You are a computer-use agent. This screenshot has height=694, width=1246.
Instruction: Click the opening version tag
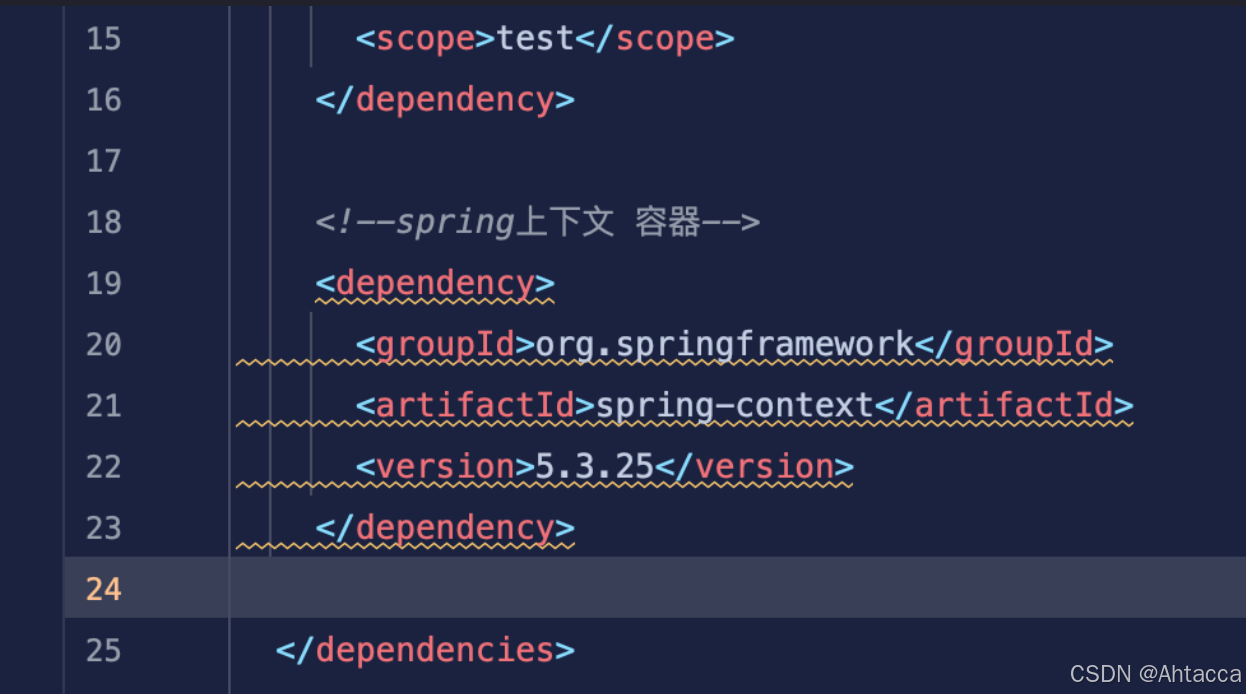[x=446, y=467]
